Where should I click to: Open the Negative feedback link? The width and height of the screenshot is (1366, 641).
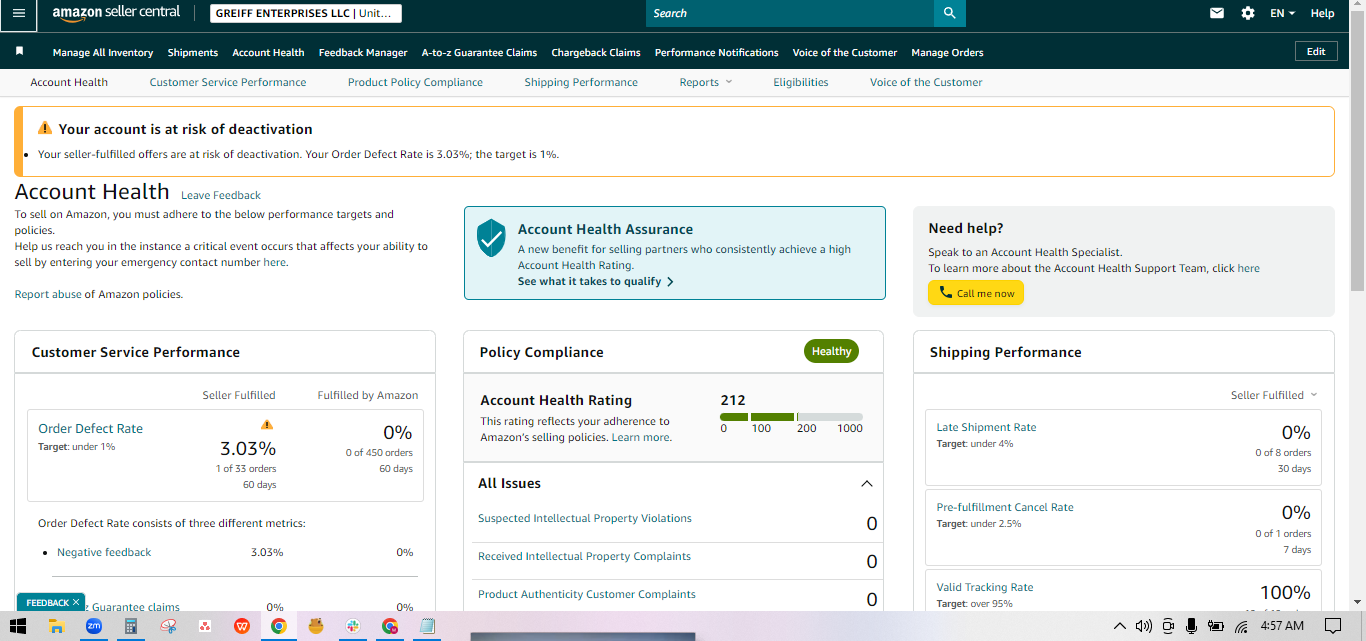pos(104,552)
